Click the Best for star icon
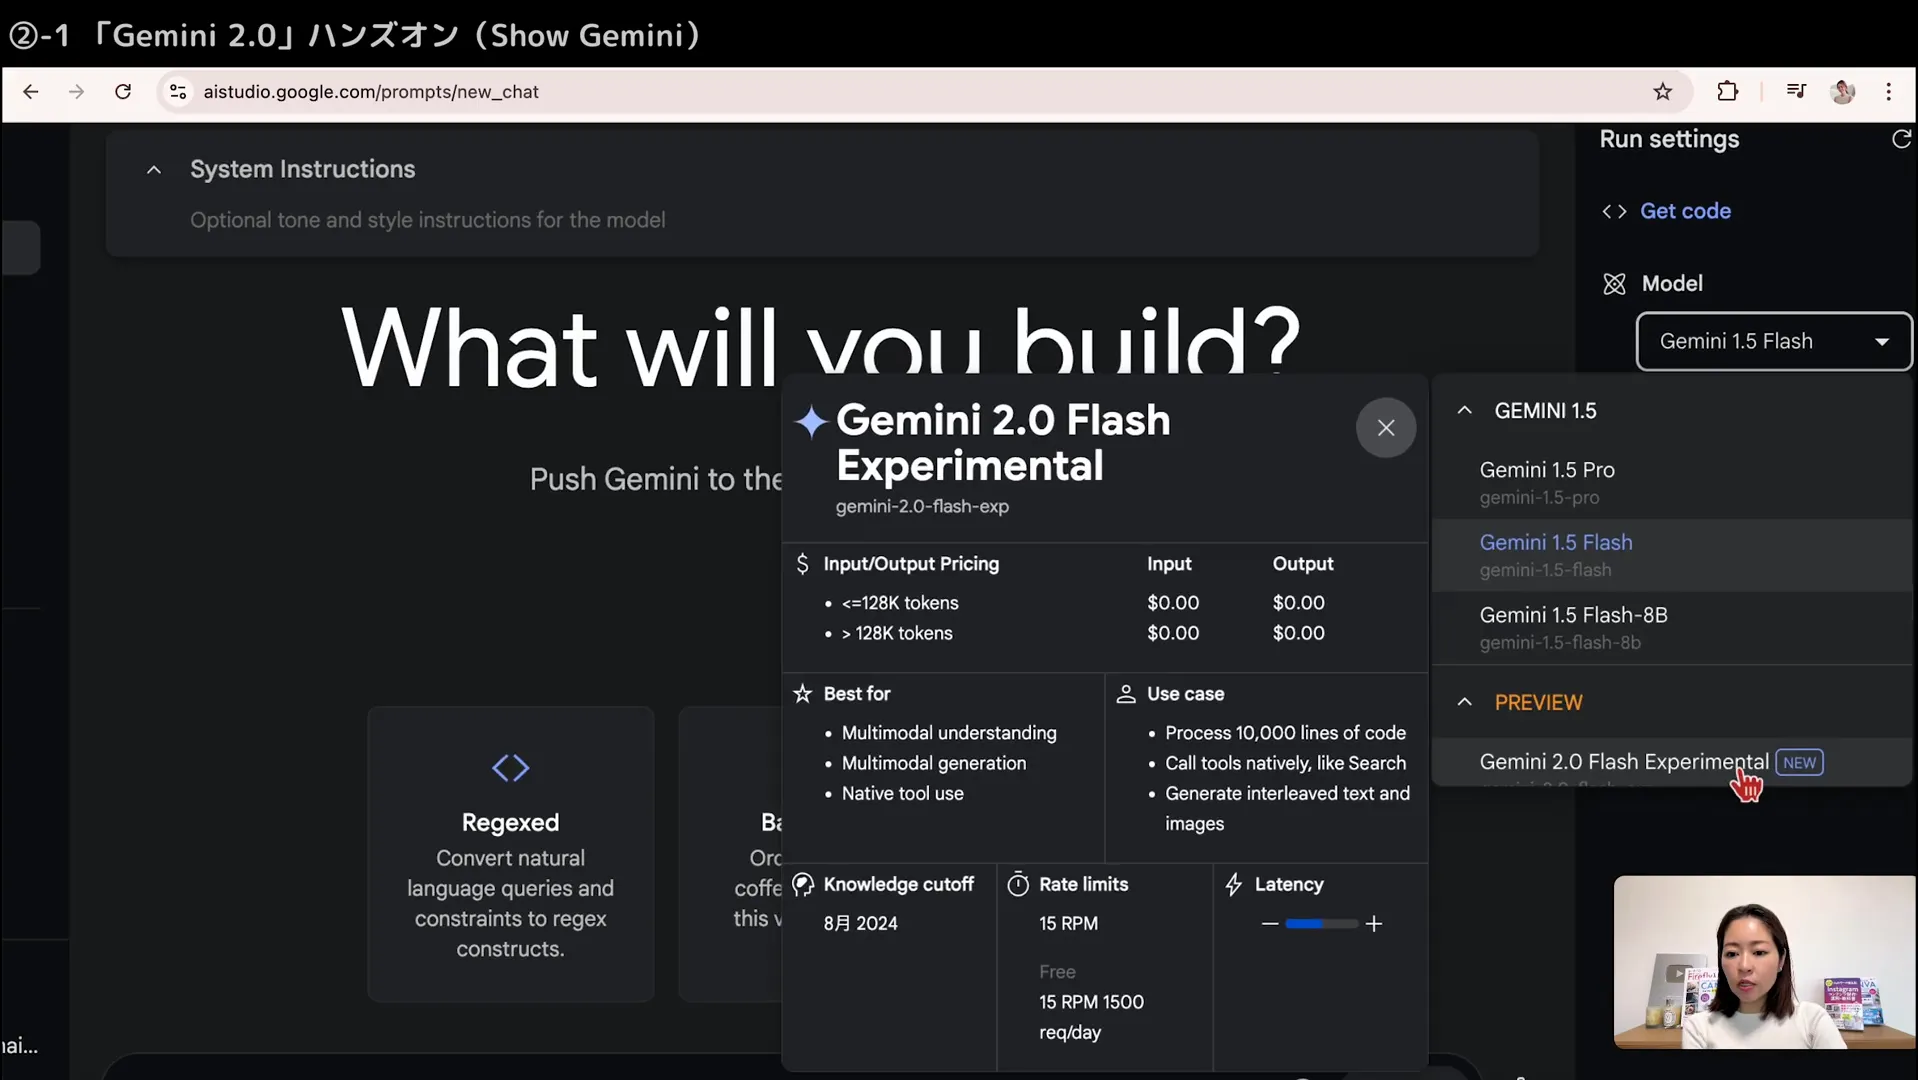Viewport: 1918px width, 1080px height. click(x=802, y=694)
